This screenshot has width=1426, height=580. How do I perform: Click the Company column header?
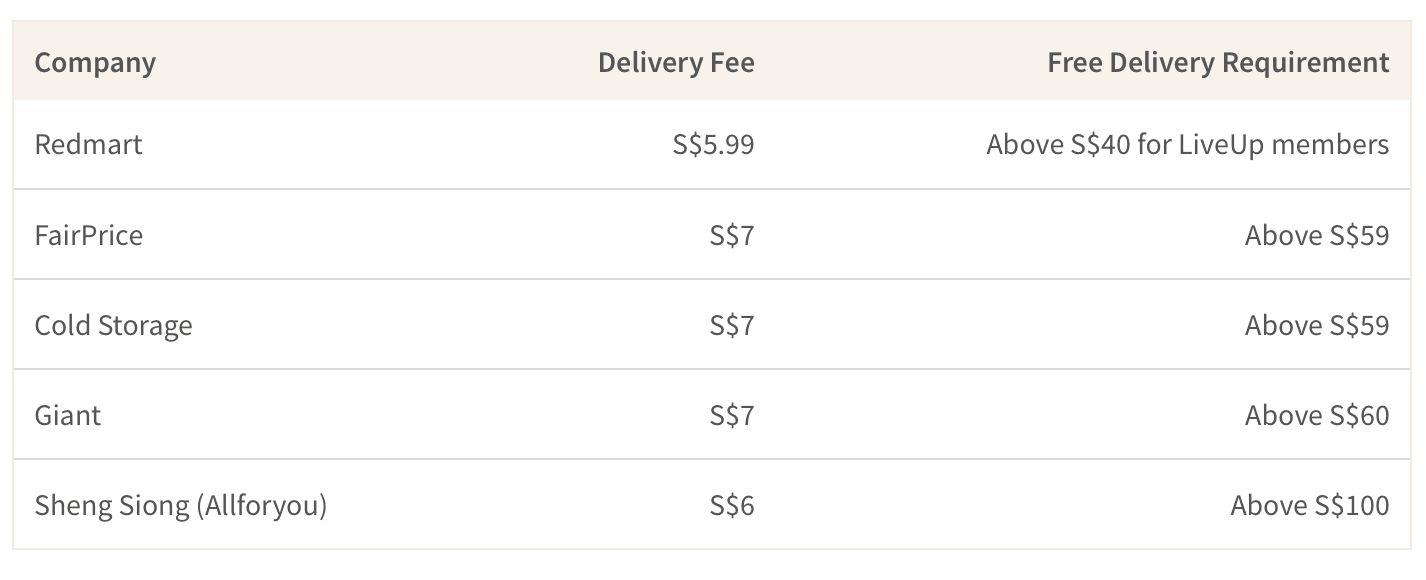(95, 63)
